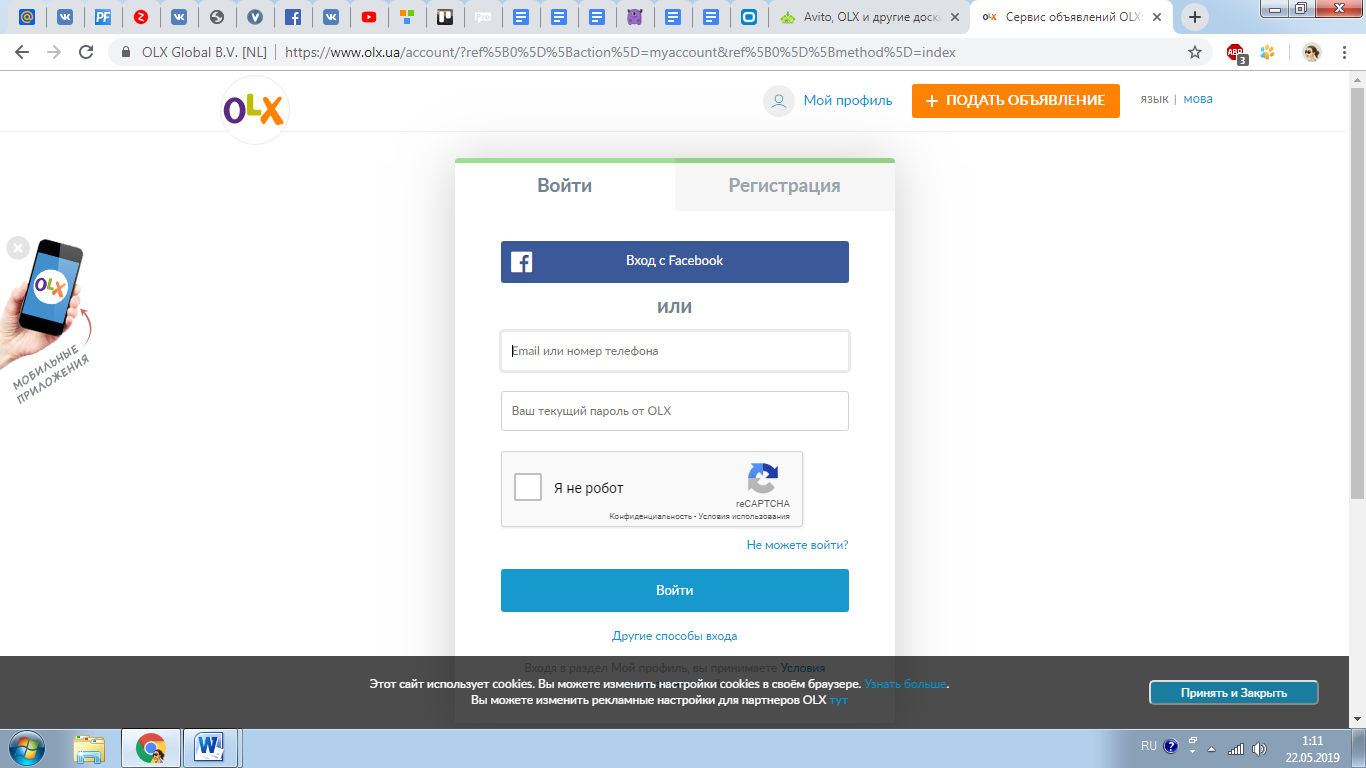The width and height of the screenshot is (1366, 768).
Task: Click the blue Войти submit button
Action: coord(675,590)
